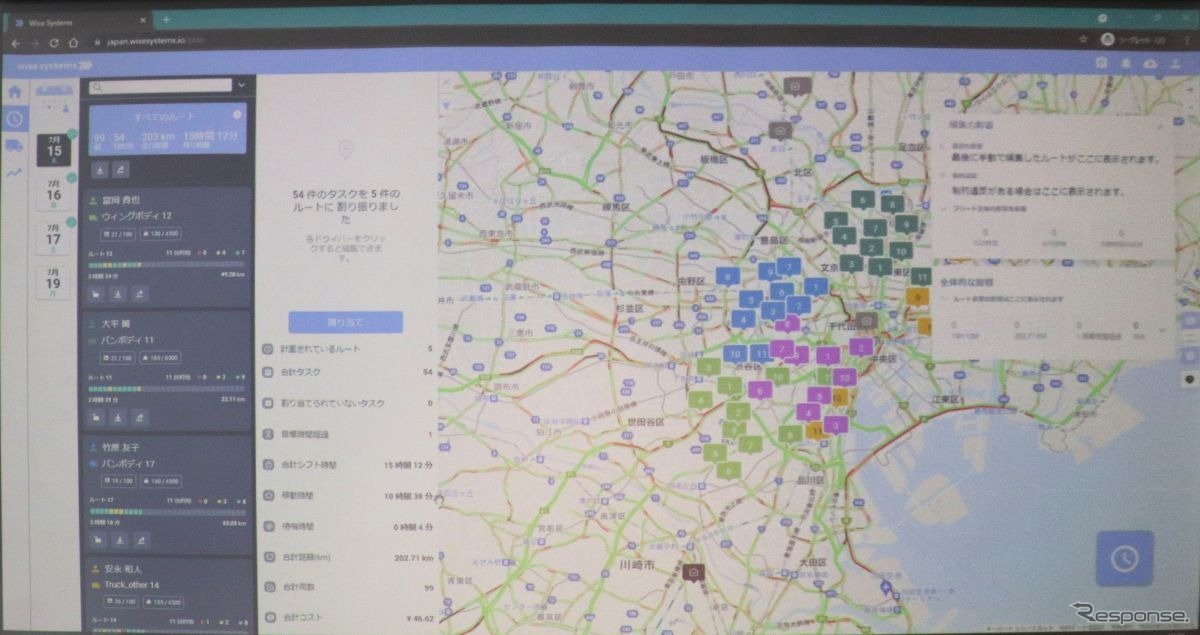Toggle the 割り当てられていないタスク checkbox icon
Image resolution: width=1200 pixels, height=635 pixels.
(268, 403)
